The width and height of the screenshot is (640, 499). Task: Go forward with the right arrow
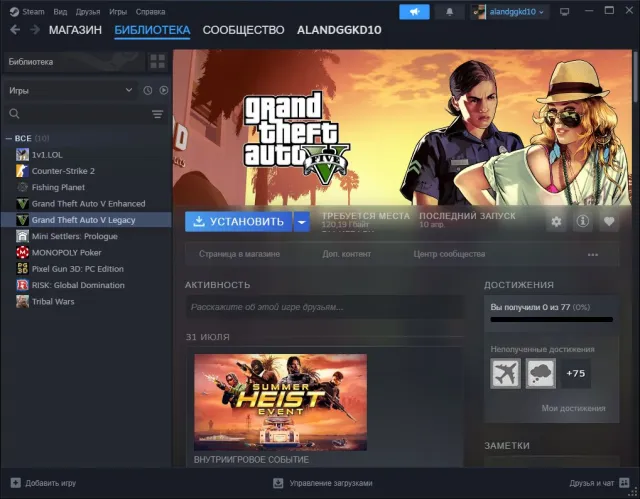pos(35,30)
